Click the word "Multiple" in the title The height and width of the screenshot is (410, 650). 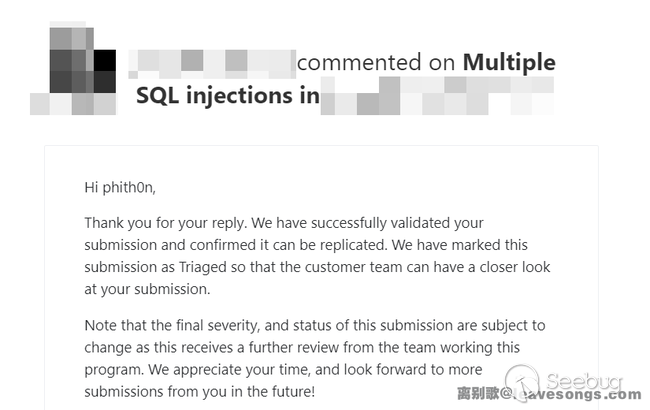coord(508,62)
